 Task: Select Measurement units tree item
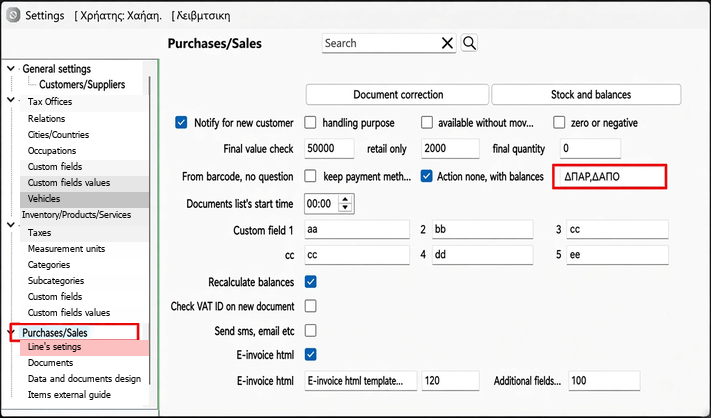[x=66, y=248]
